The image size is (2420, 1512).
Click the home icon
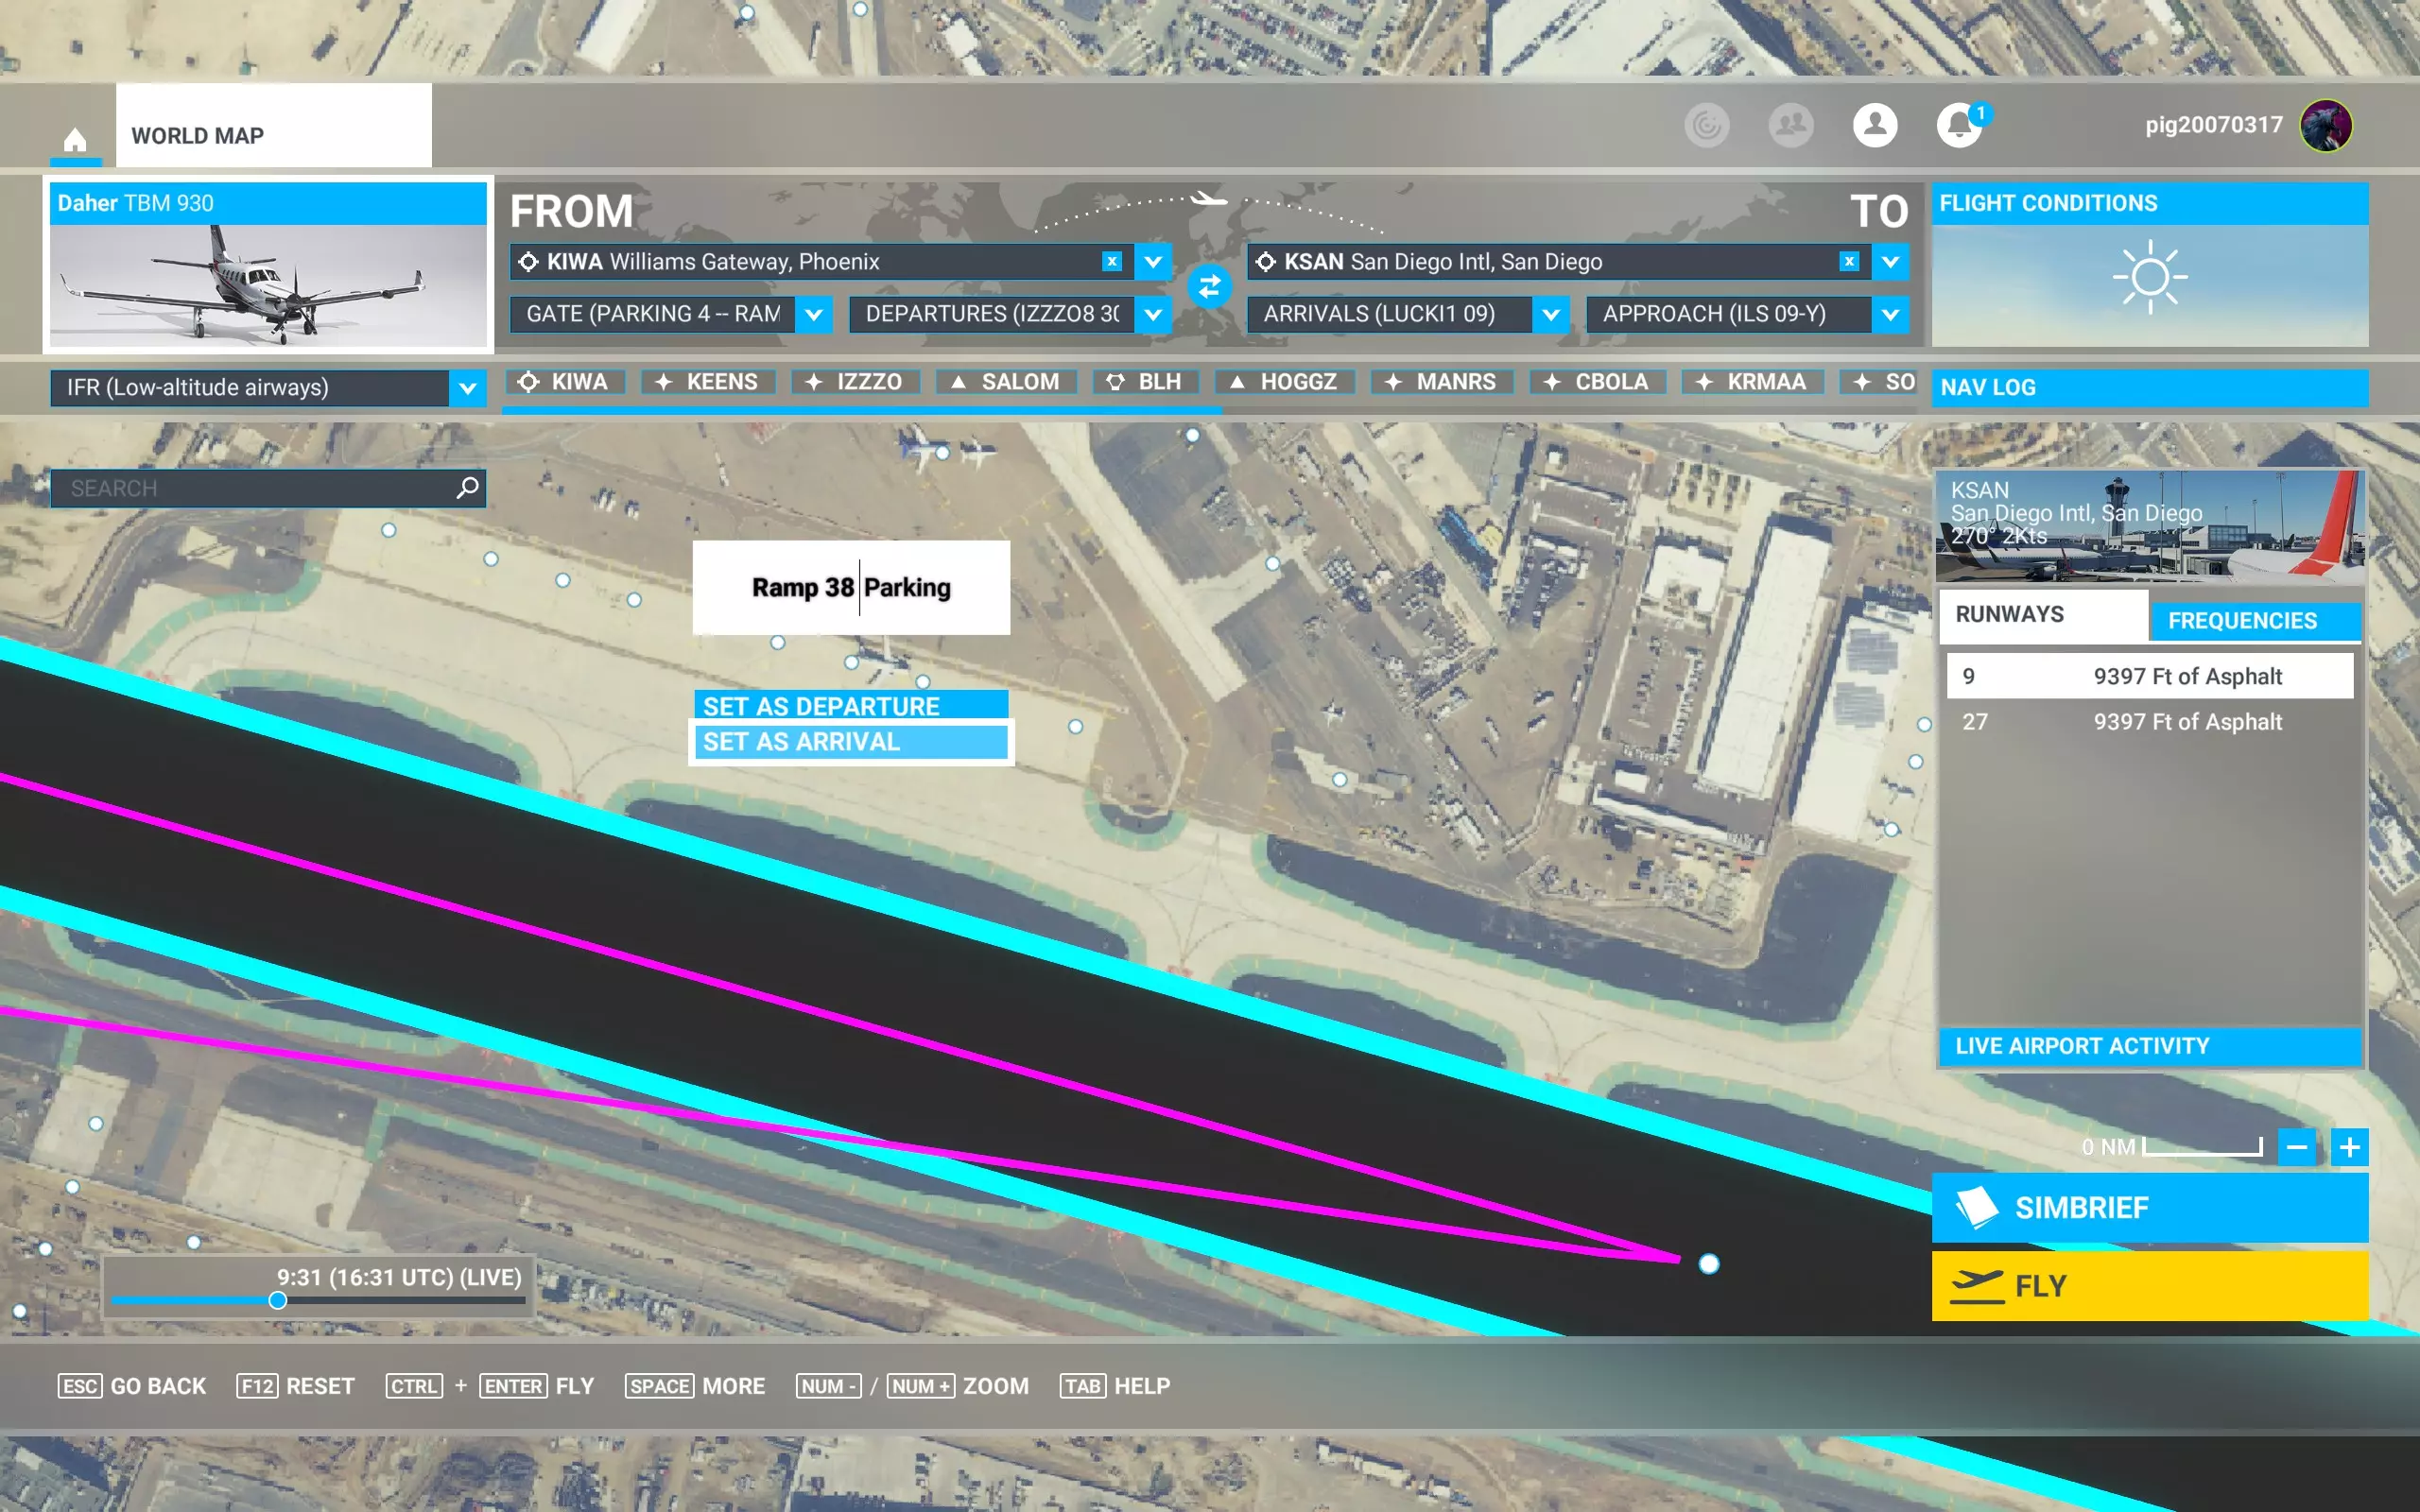point(75,138)
